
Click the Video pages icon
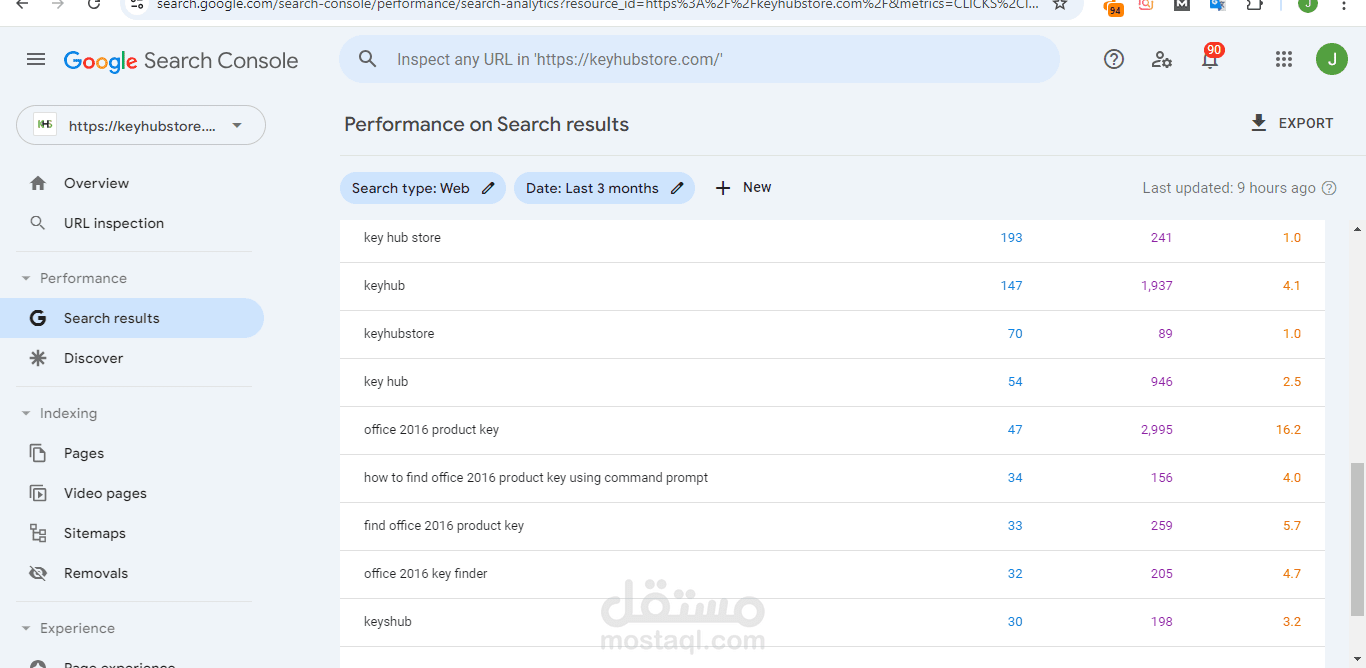38,493
